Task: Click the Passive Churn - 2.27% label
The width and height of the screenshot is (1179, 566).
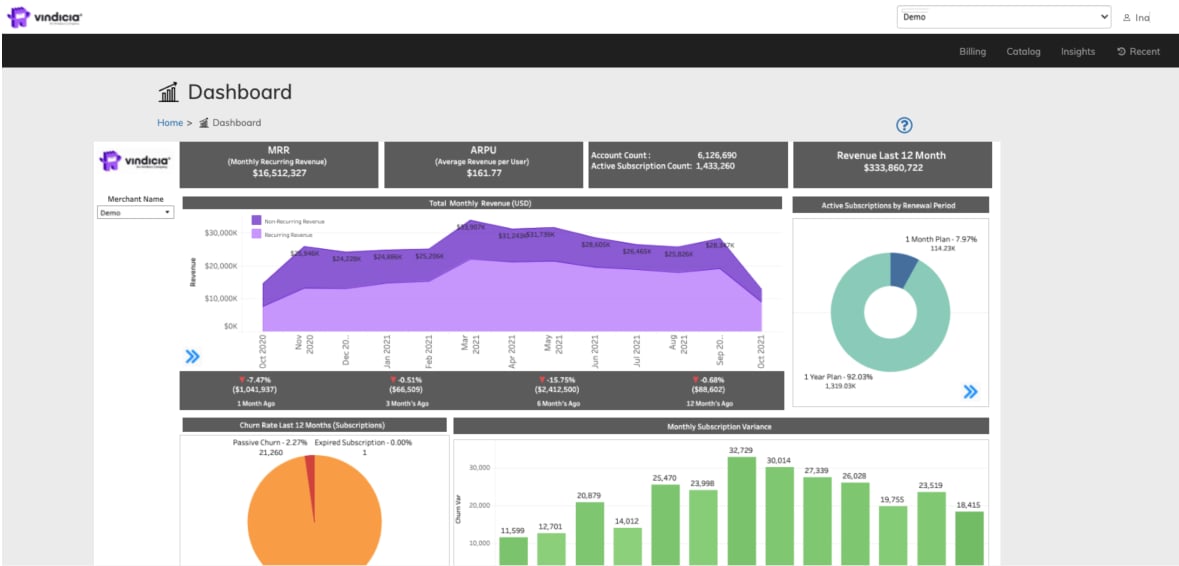Action: pos(271,443)
